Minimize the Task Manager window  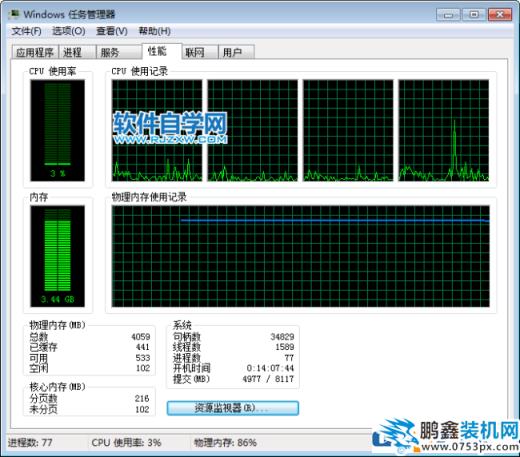pyautogui.click(x=448, y=15)
